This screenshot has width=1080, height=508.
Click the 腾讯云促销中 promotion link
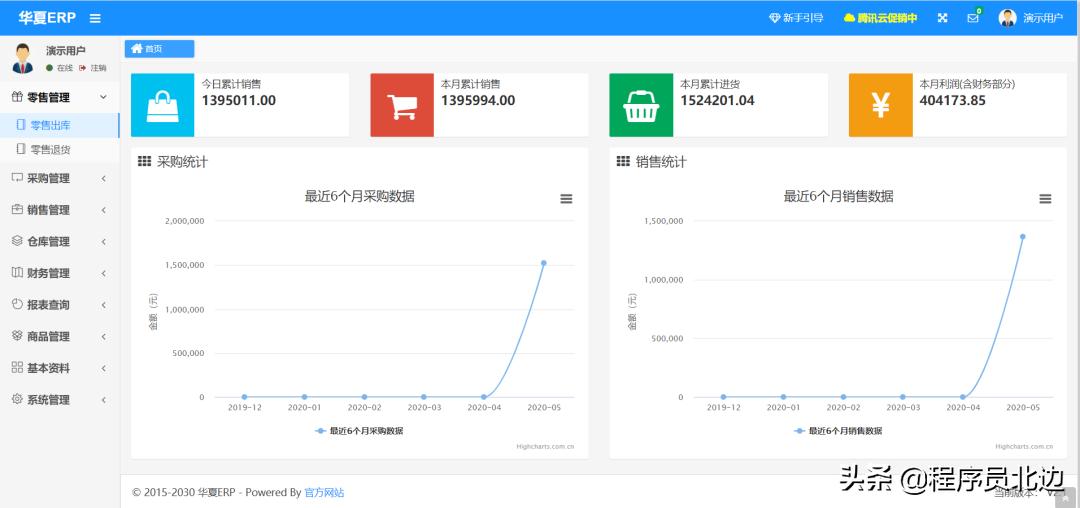pyautogui.click(x=880, y=19)
